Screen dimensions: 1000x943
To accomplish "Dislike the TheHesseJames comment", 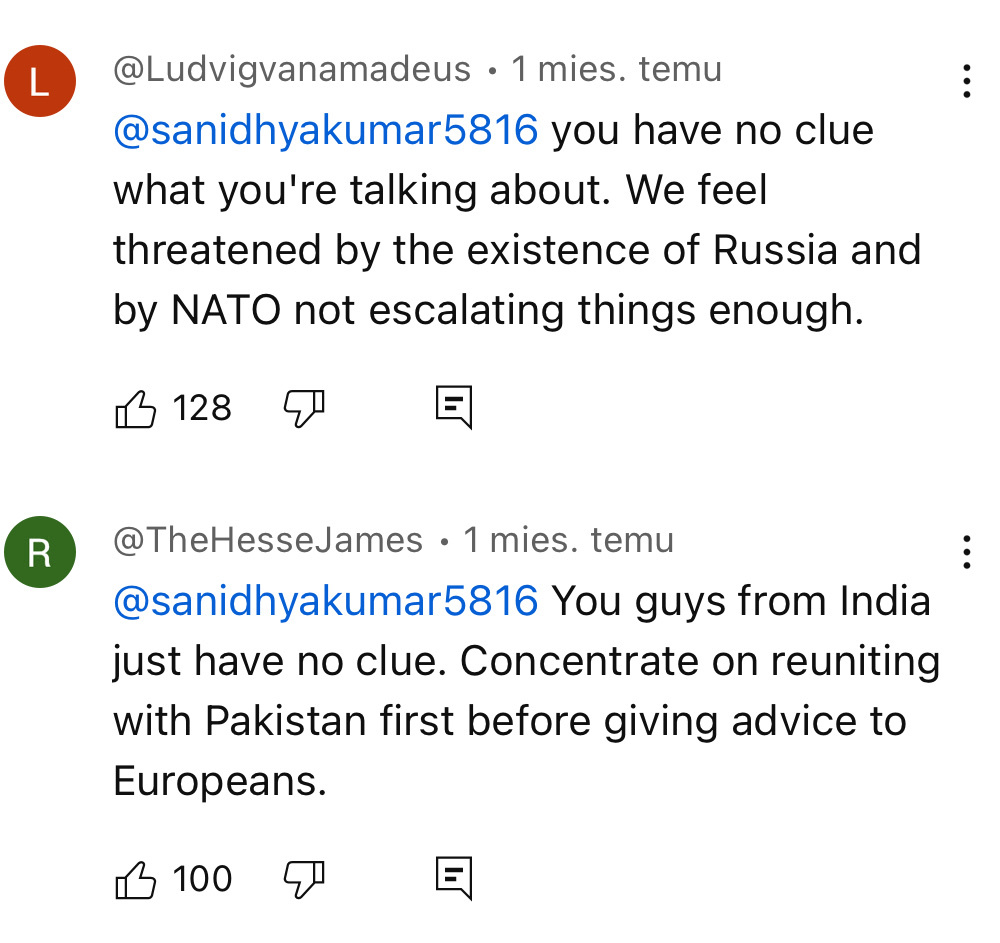I will [x=304, y=879].
